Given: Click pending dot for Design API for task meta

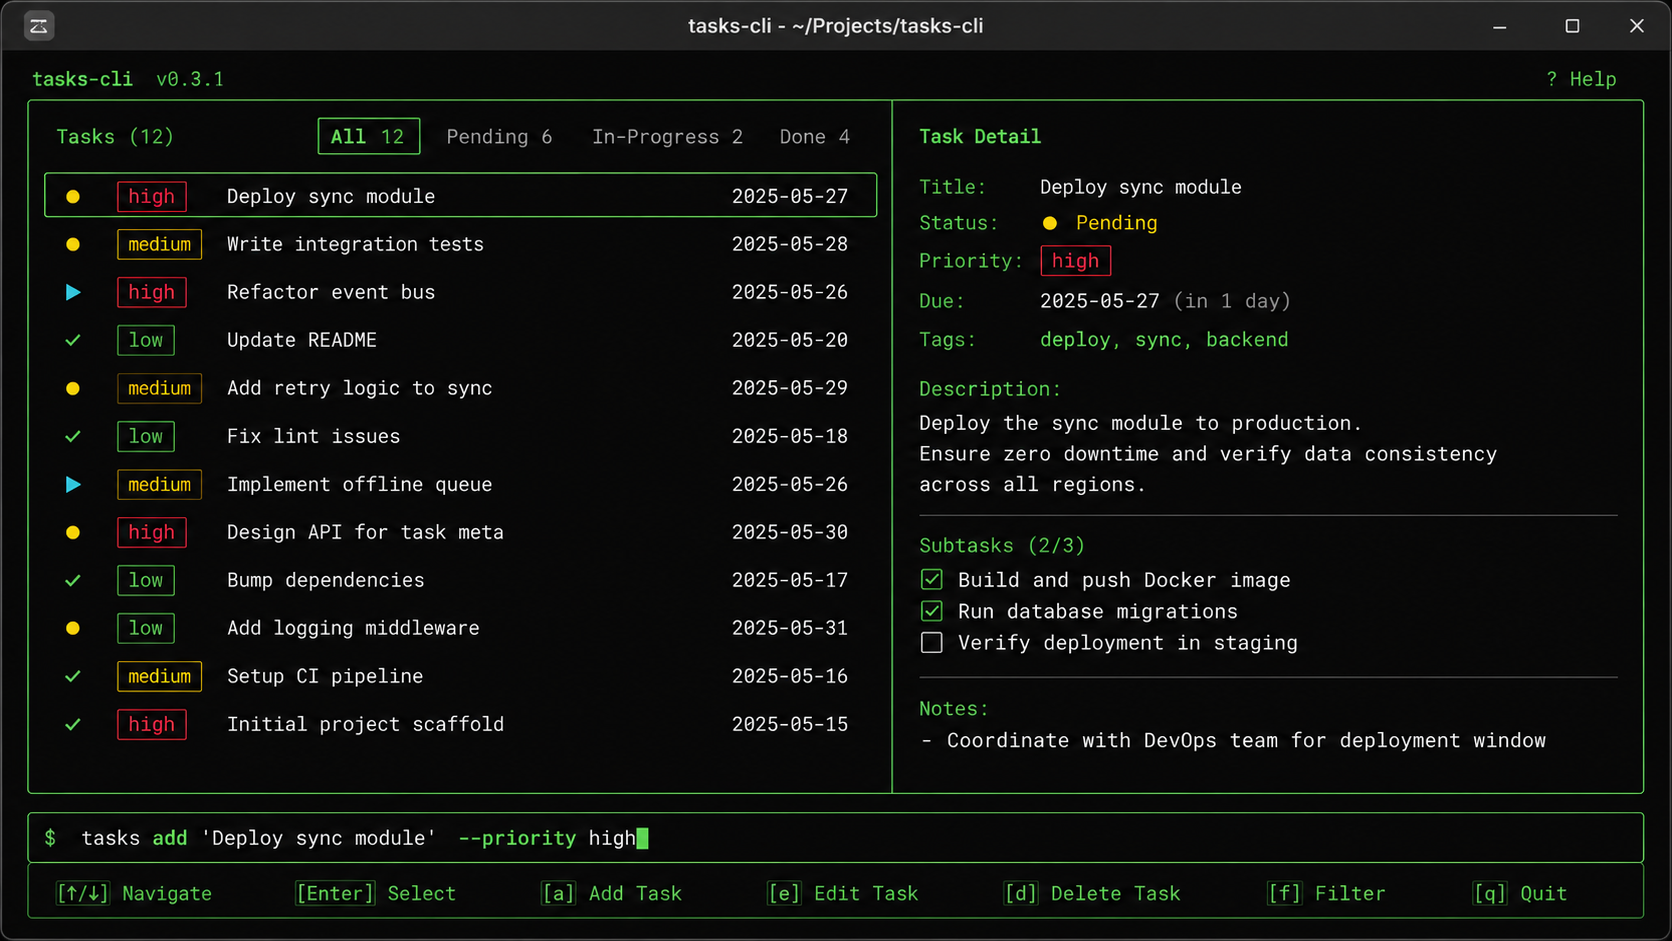Looking at the screenshot, I should point(73,533).
